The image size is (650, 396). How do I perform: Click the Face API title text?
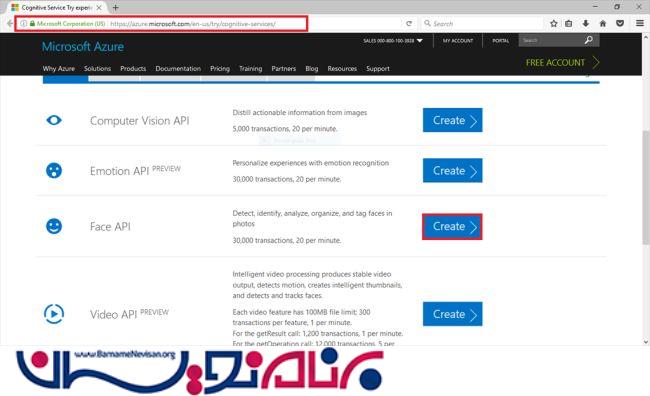[110, 226]
